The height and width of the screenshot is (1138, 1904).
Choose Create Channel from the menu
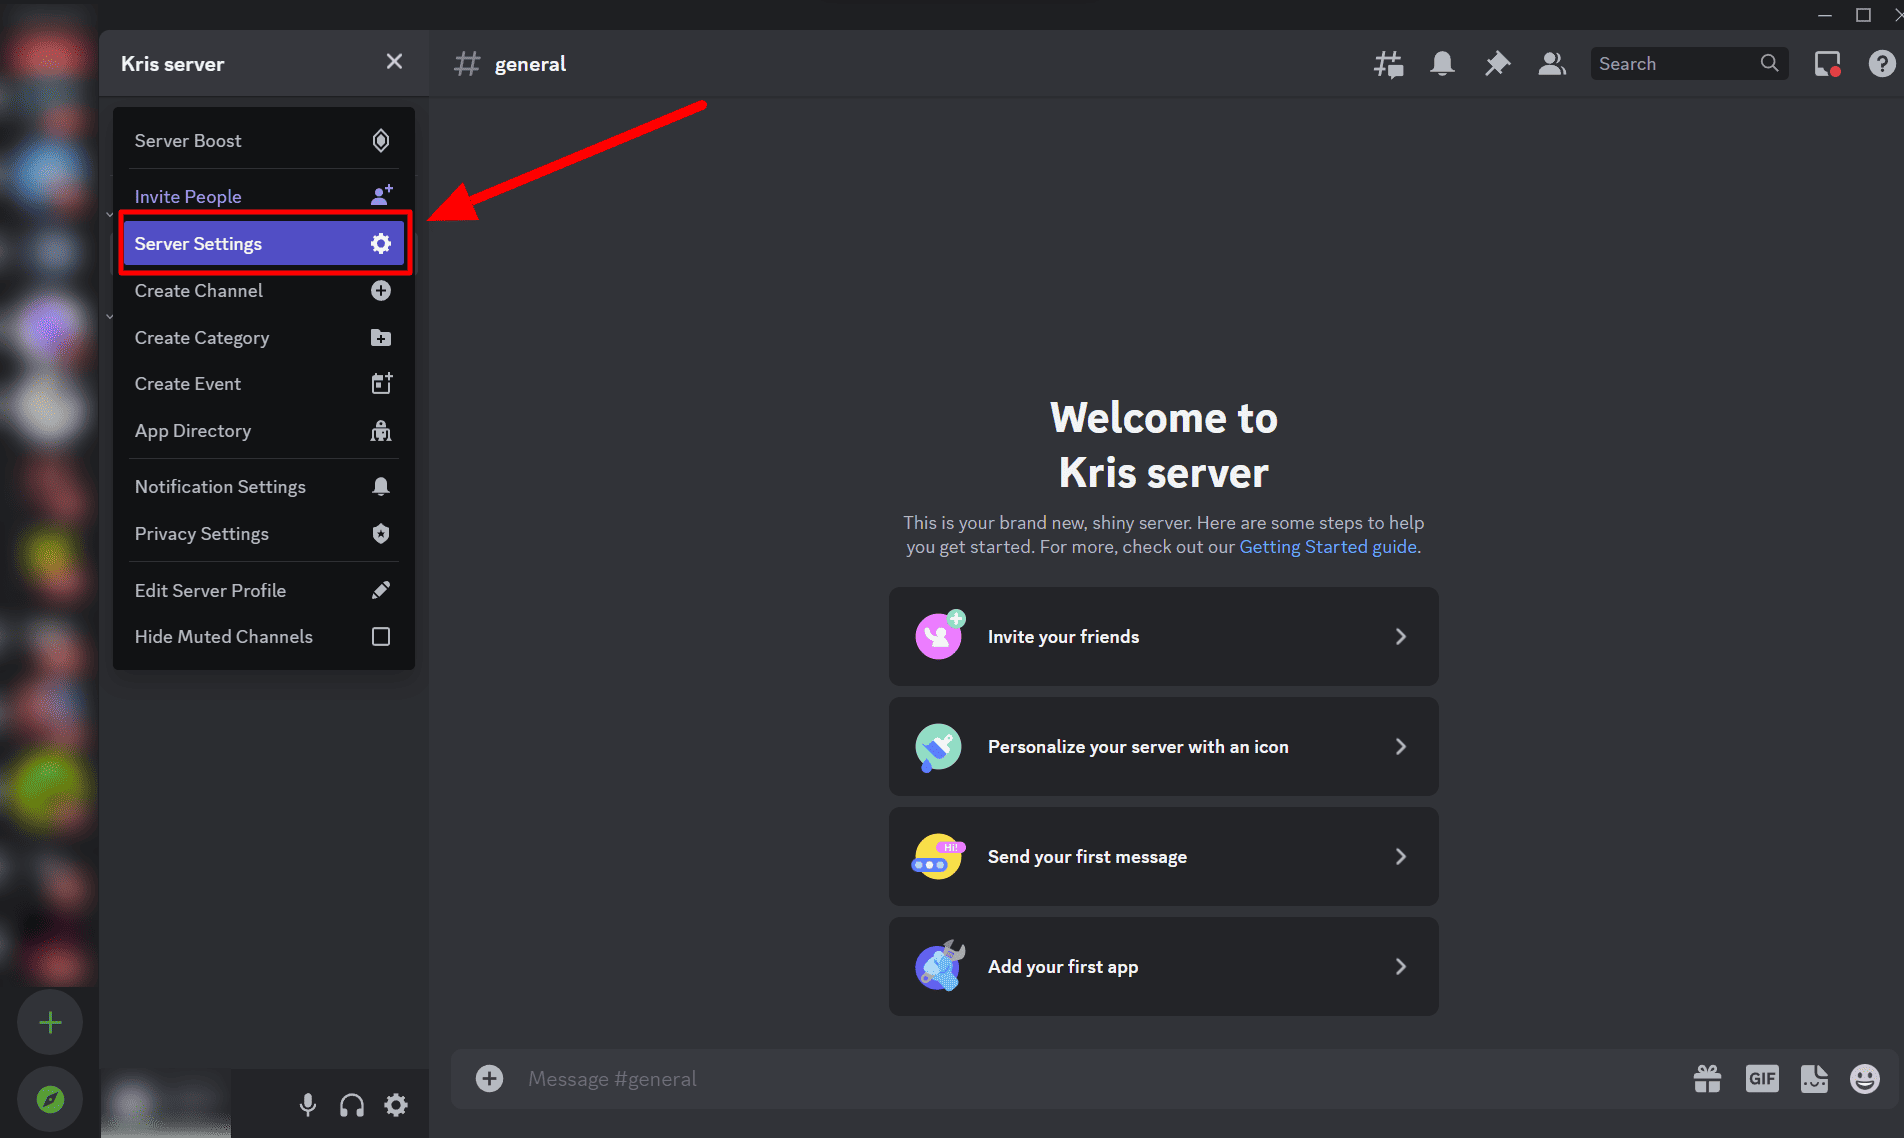[x=264, y=291]
